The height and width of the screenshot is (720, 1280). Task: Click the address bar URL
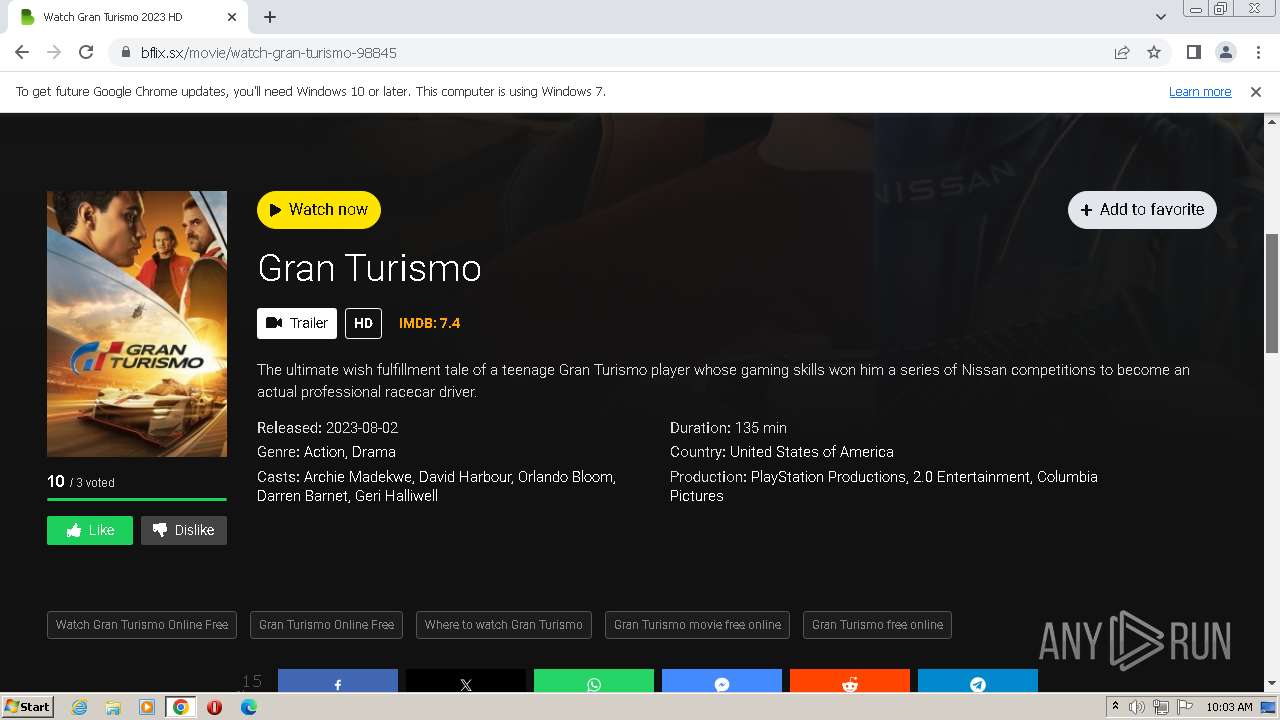(x=269, y=53)
